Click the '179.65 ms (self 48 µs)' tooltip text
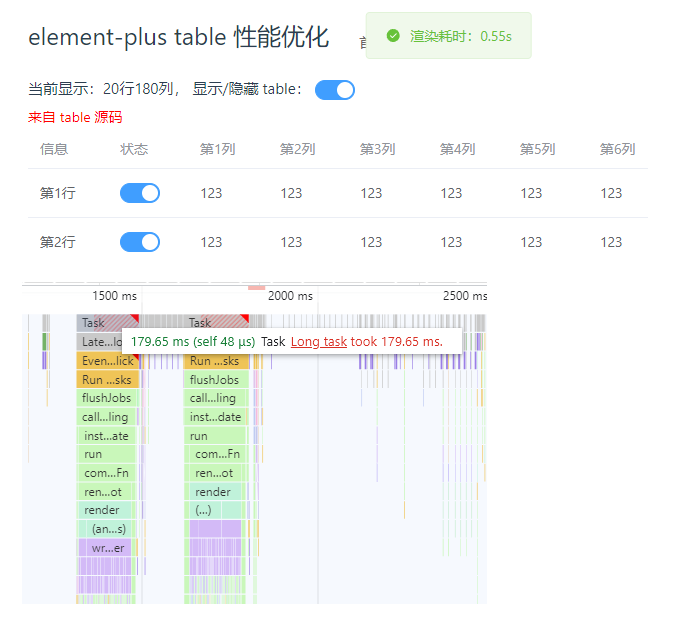 193,342
